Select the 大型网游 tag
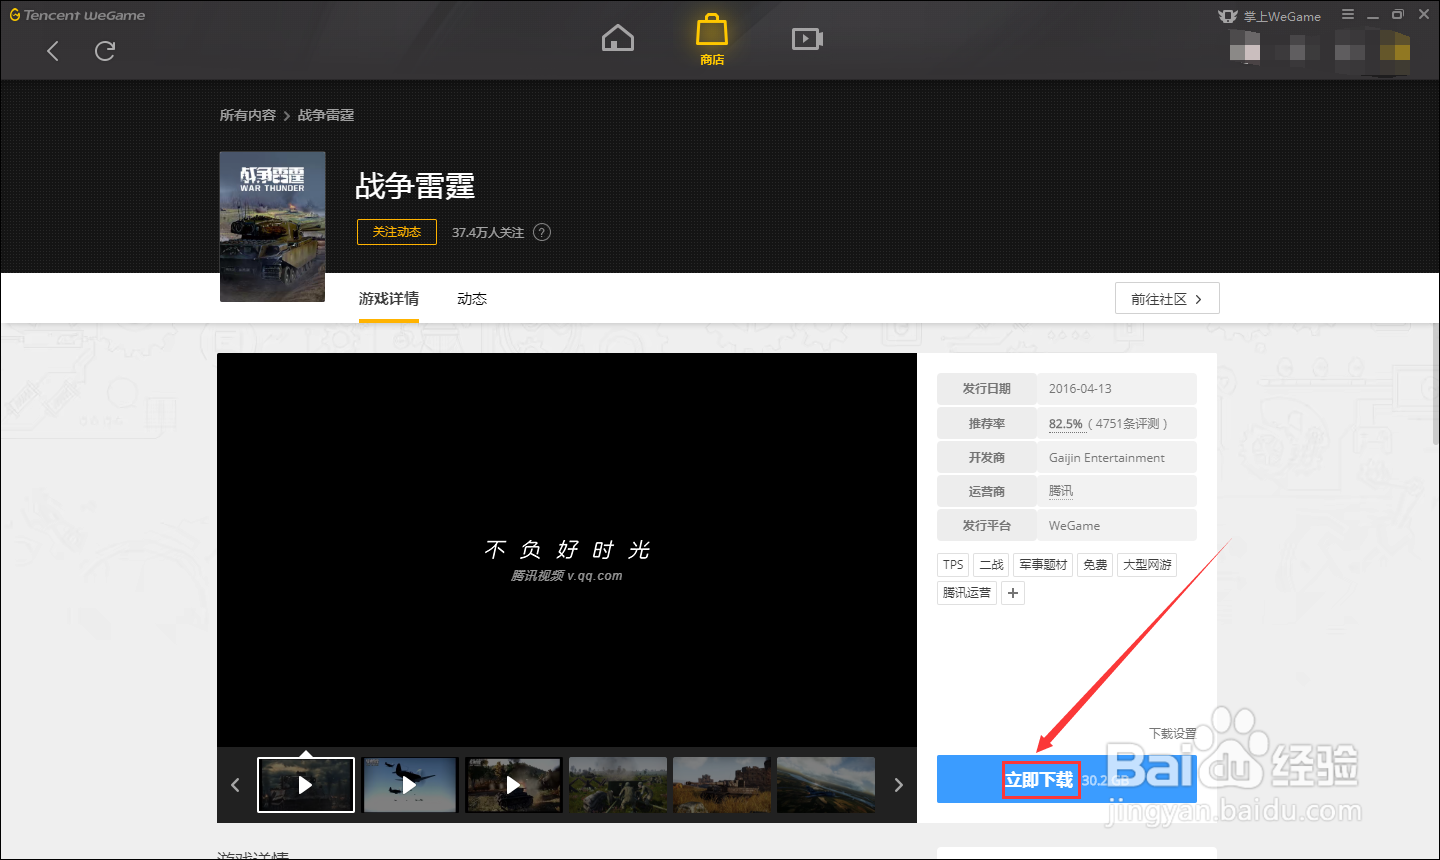 tap(1147, 565)
